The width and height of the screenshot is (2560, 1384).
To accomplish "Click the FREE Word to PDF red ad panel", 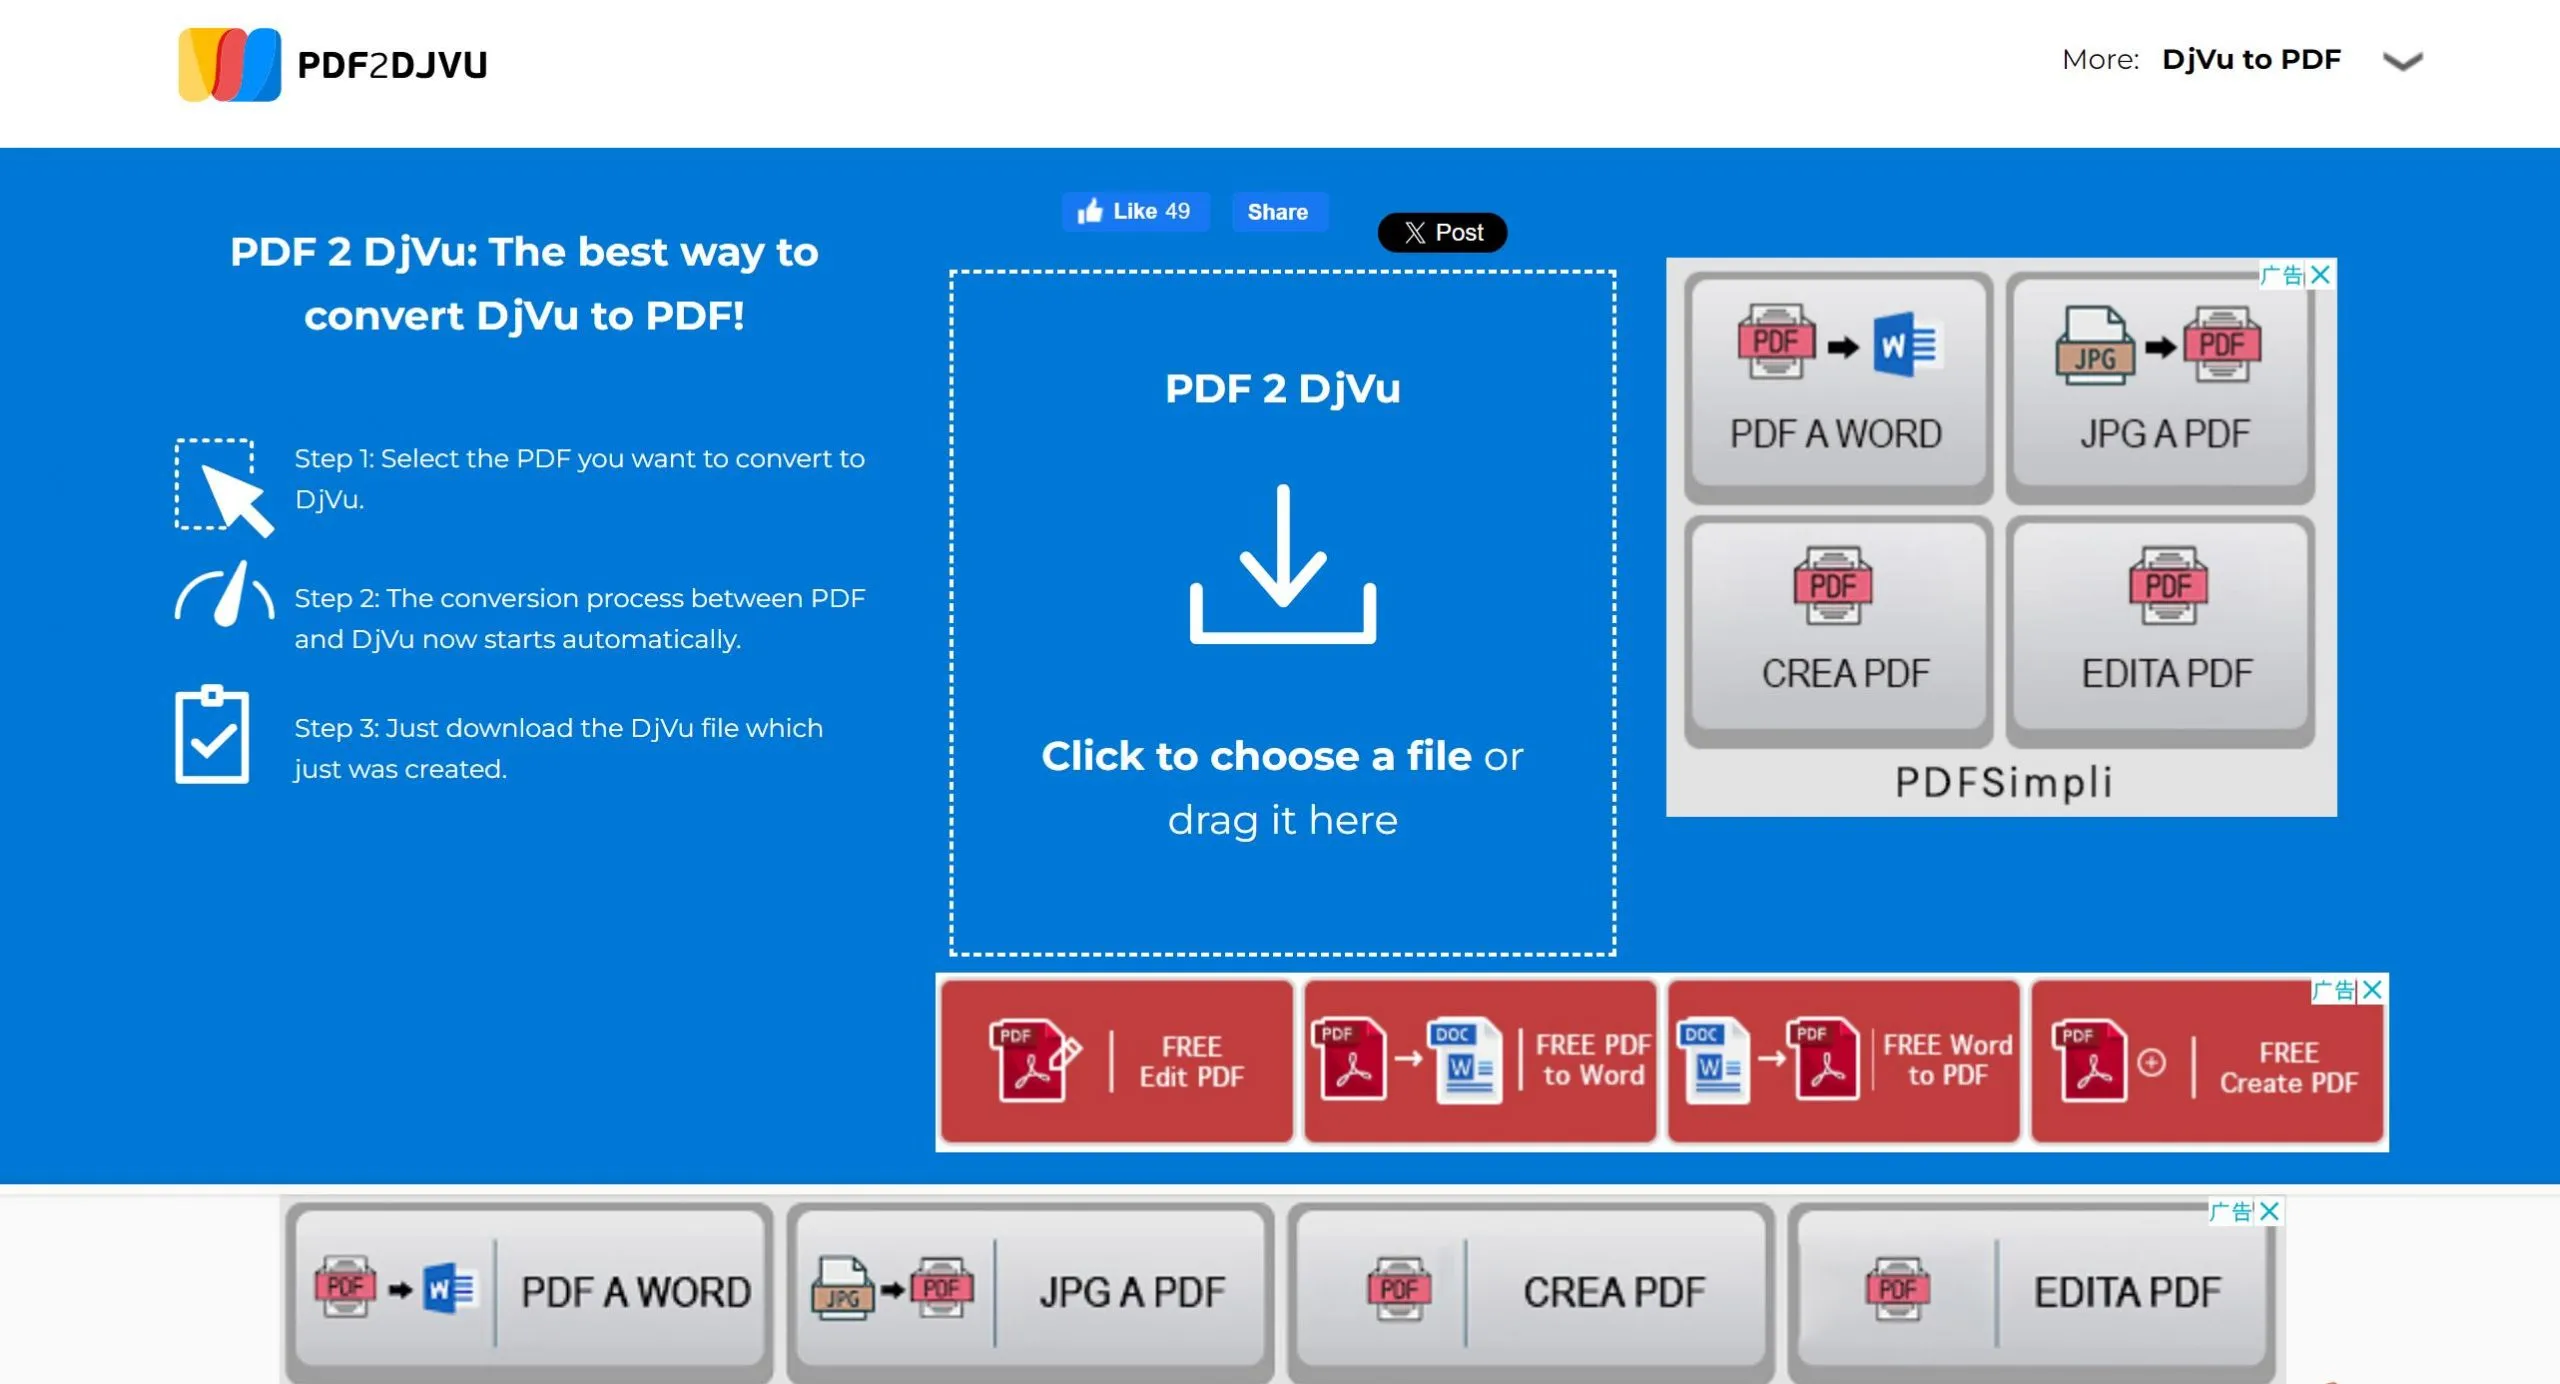I will [x=1843, y=1058].
